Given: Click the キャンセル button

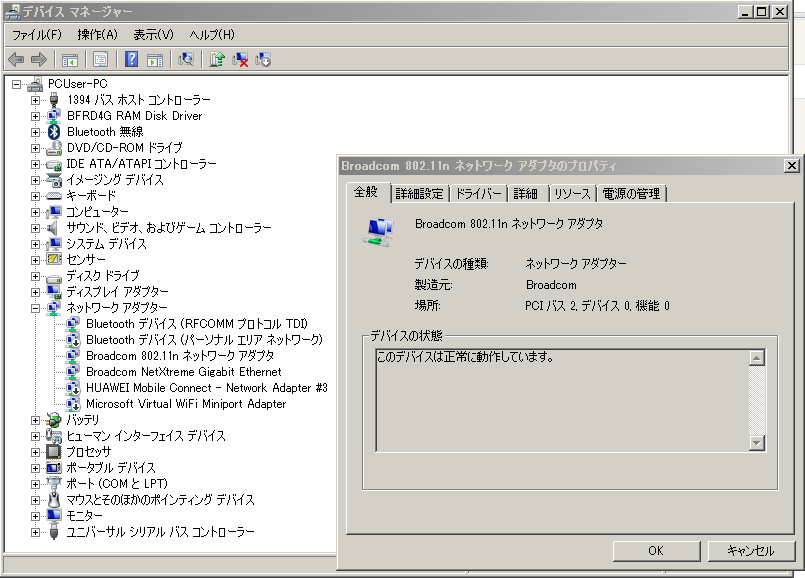Looking at the screenshot, I should click(x=751, y=551).
